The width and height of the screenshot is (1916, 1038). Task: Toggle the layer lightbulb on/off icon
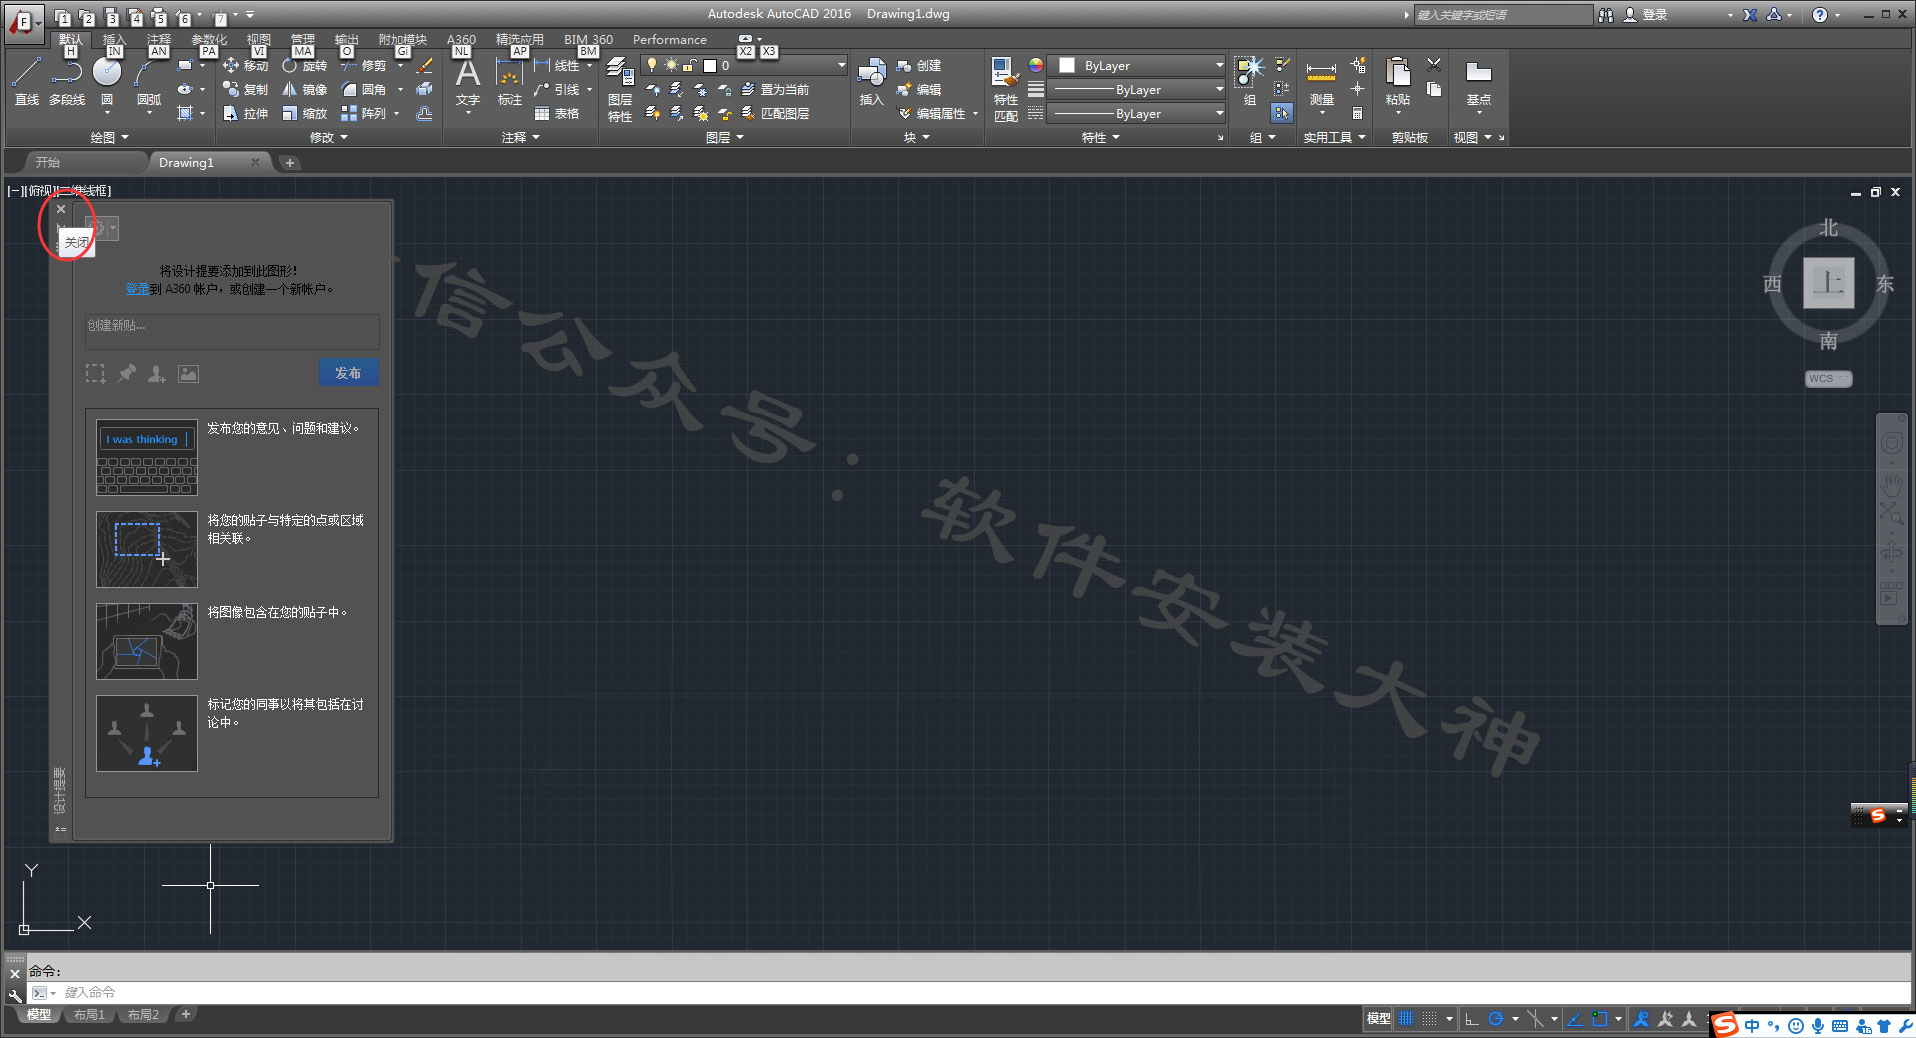tap(652, 65)
